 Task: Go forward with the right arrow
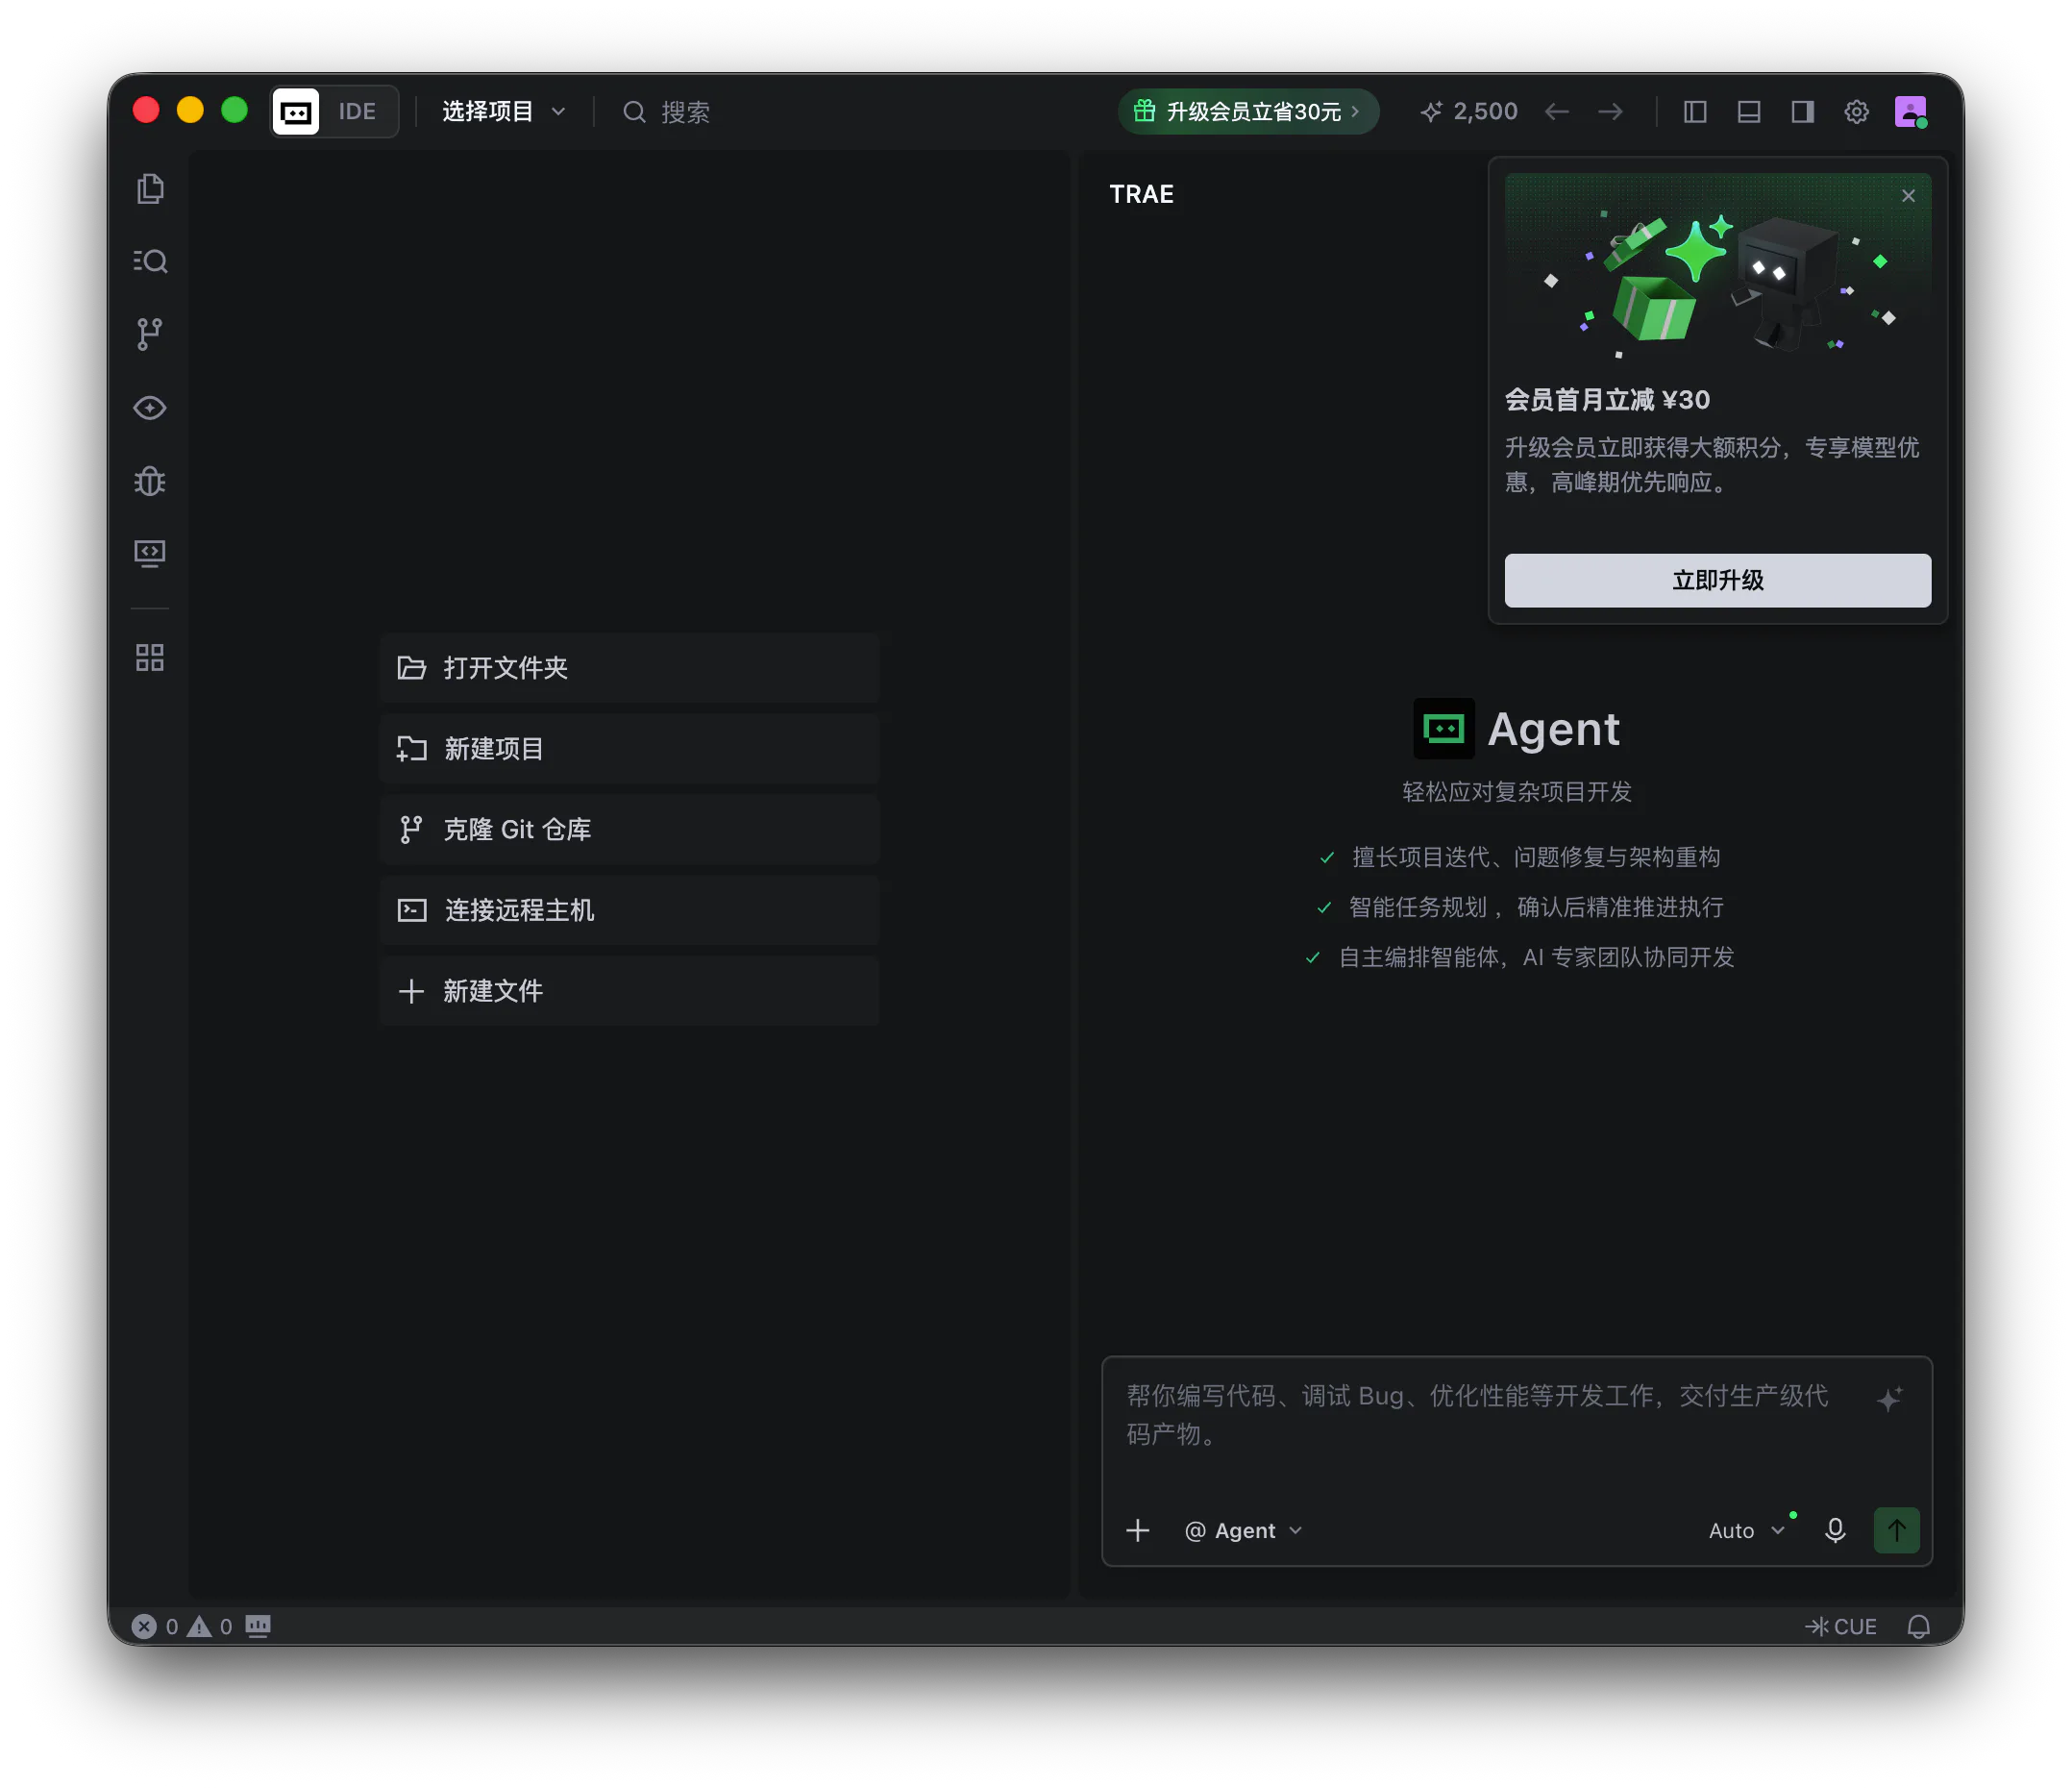click(1610, 111)
